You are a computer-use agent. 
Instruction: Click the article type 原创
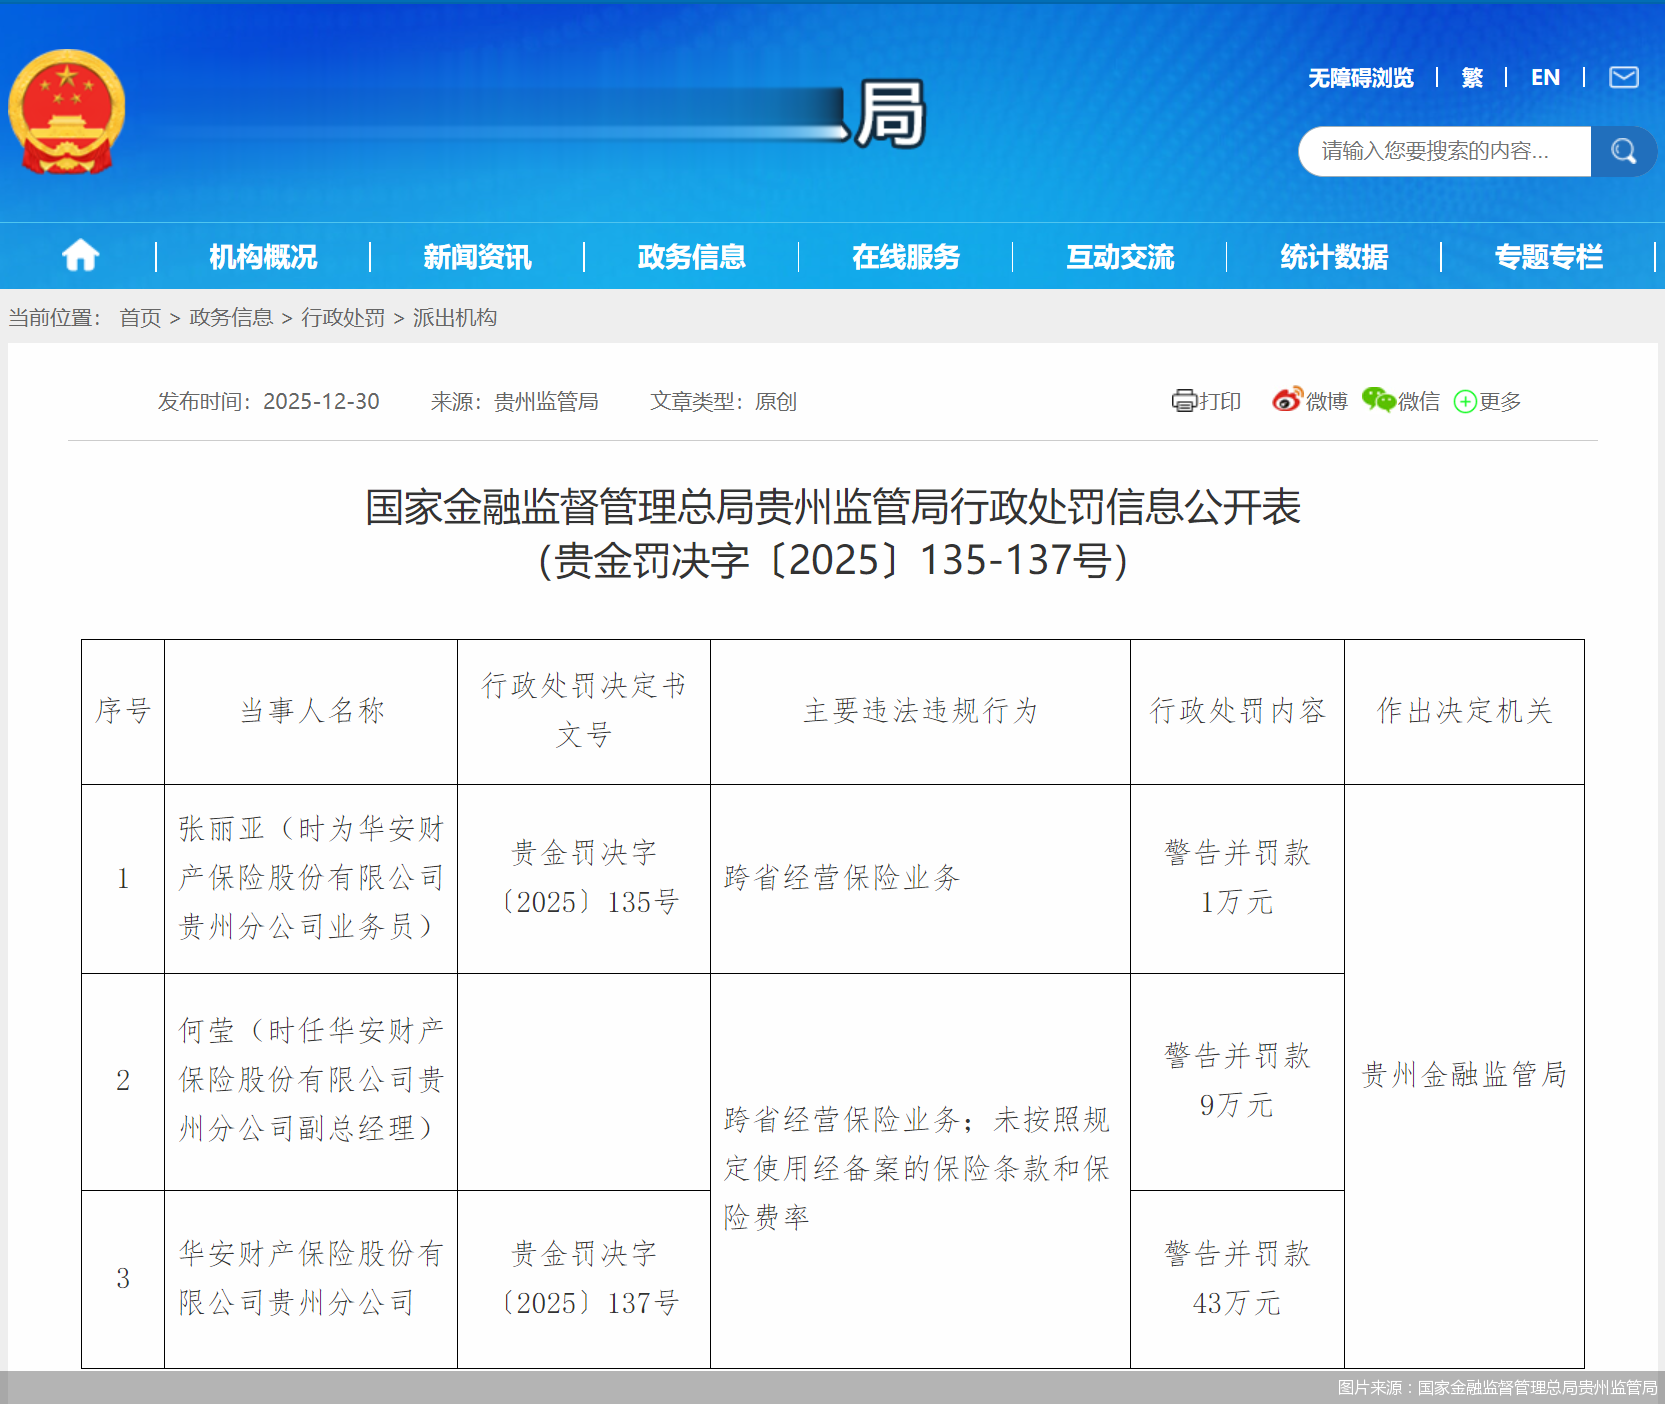click(x=776, y=401)
